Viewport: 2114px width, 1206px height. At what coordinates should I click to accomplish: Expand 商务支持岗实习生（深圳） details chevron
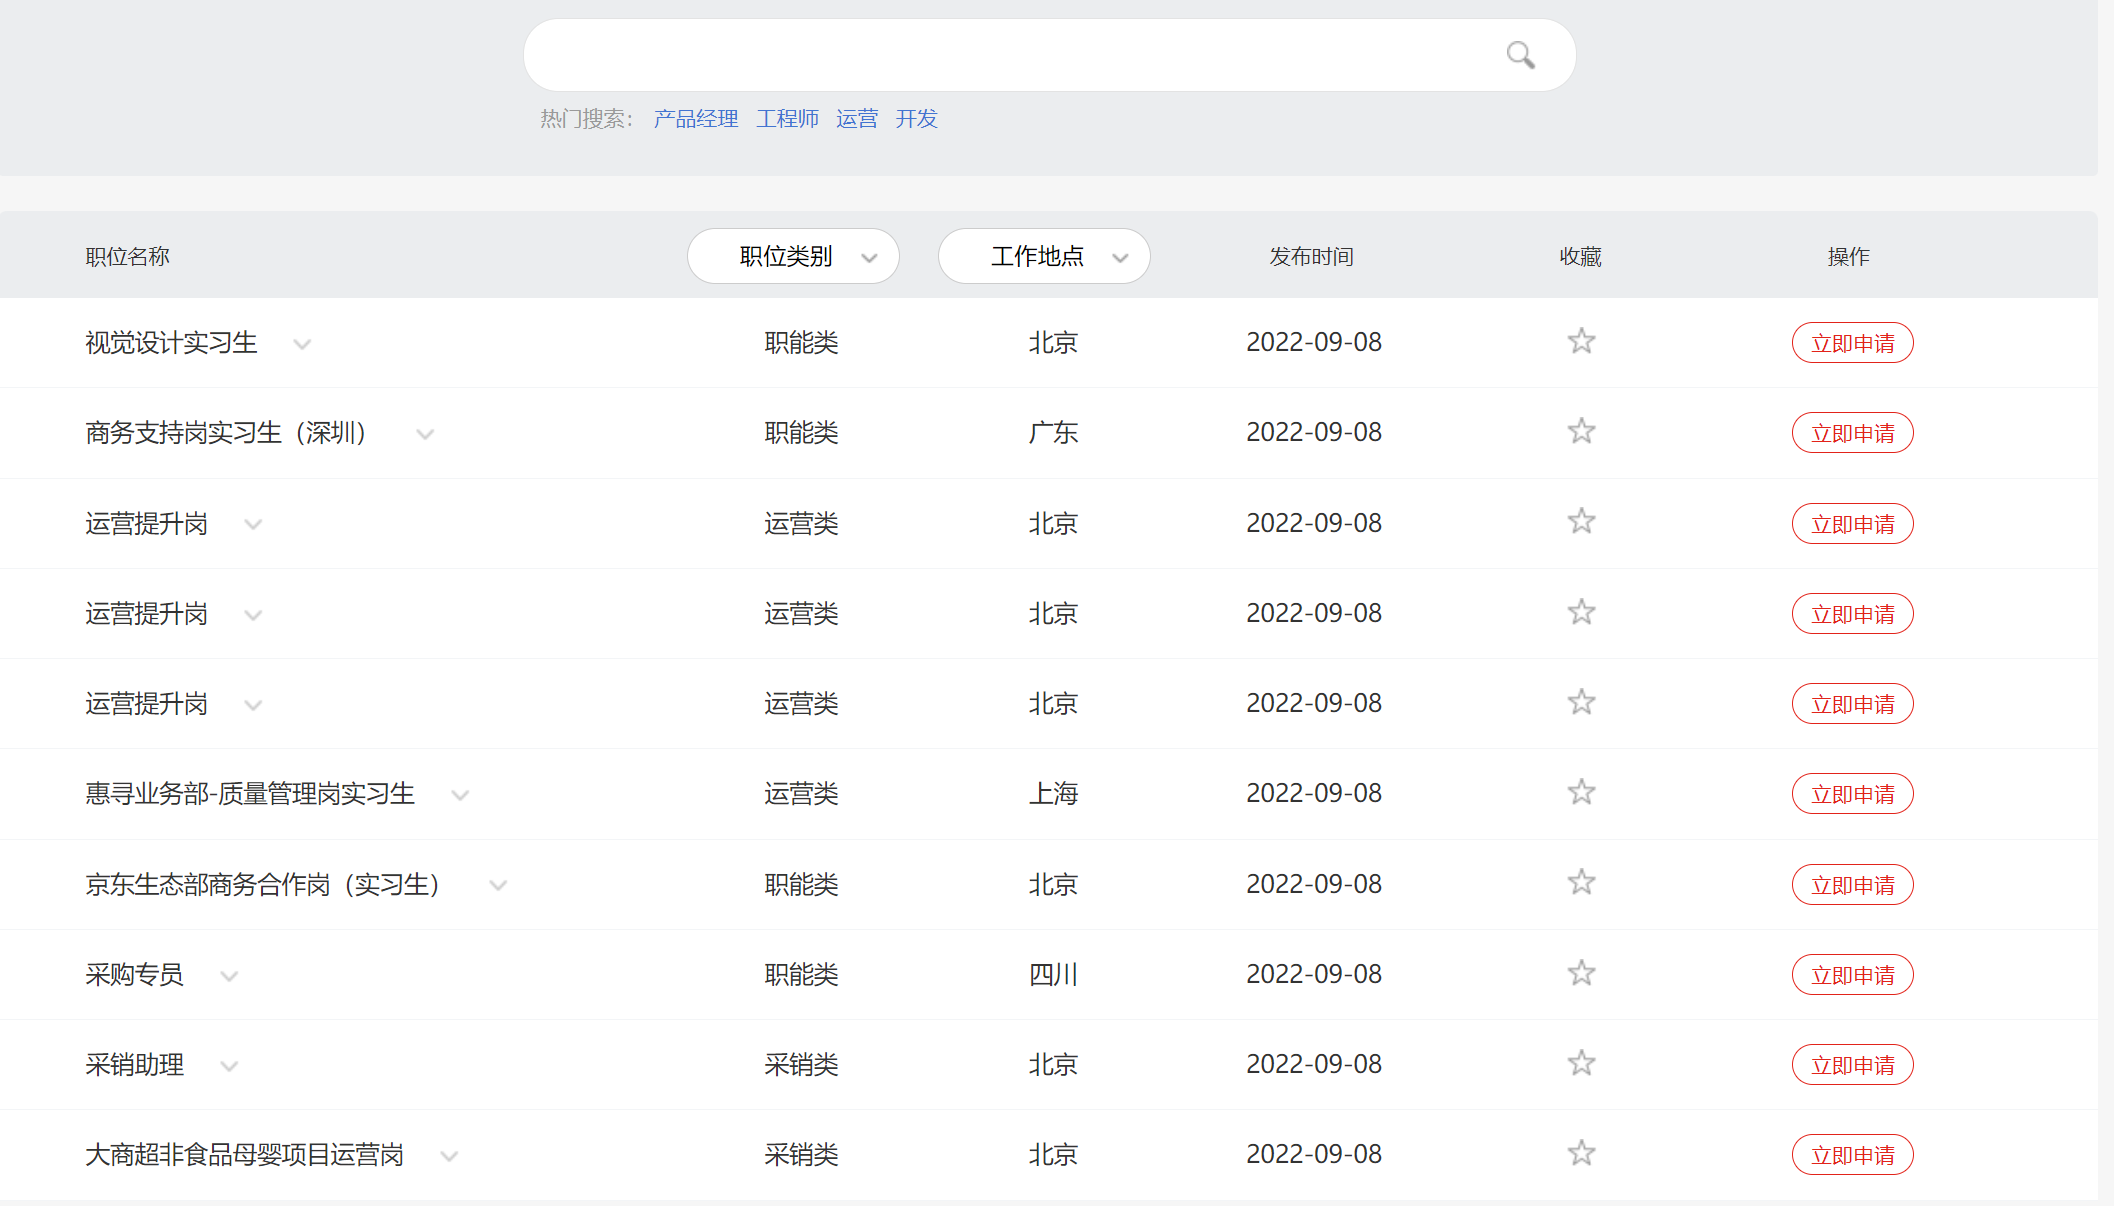point(425,435)
